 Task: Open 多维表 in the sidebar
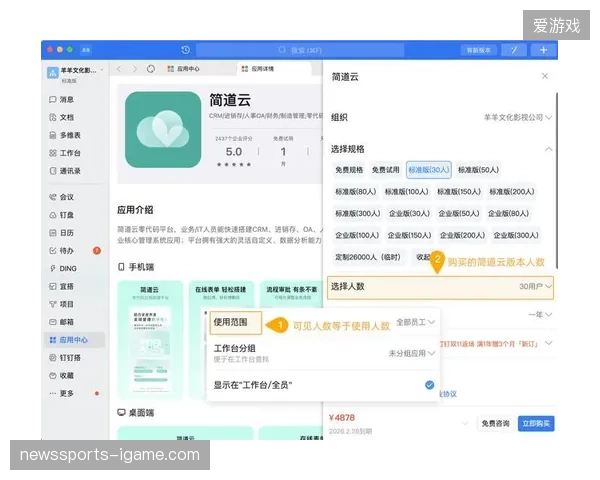65,135
